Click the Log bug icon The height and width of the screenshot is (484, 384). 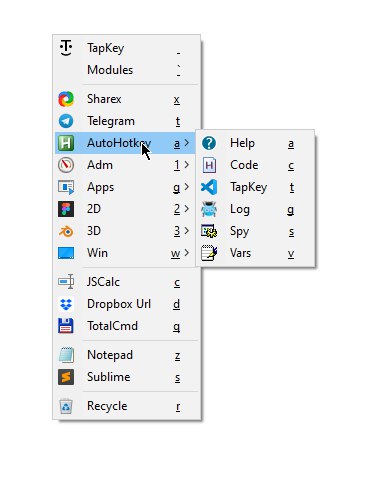coord(209,209)
